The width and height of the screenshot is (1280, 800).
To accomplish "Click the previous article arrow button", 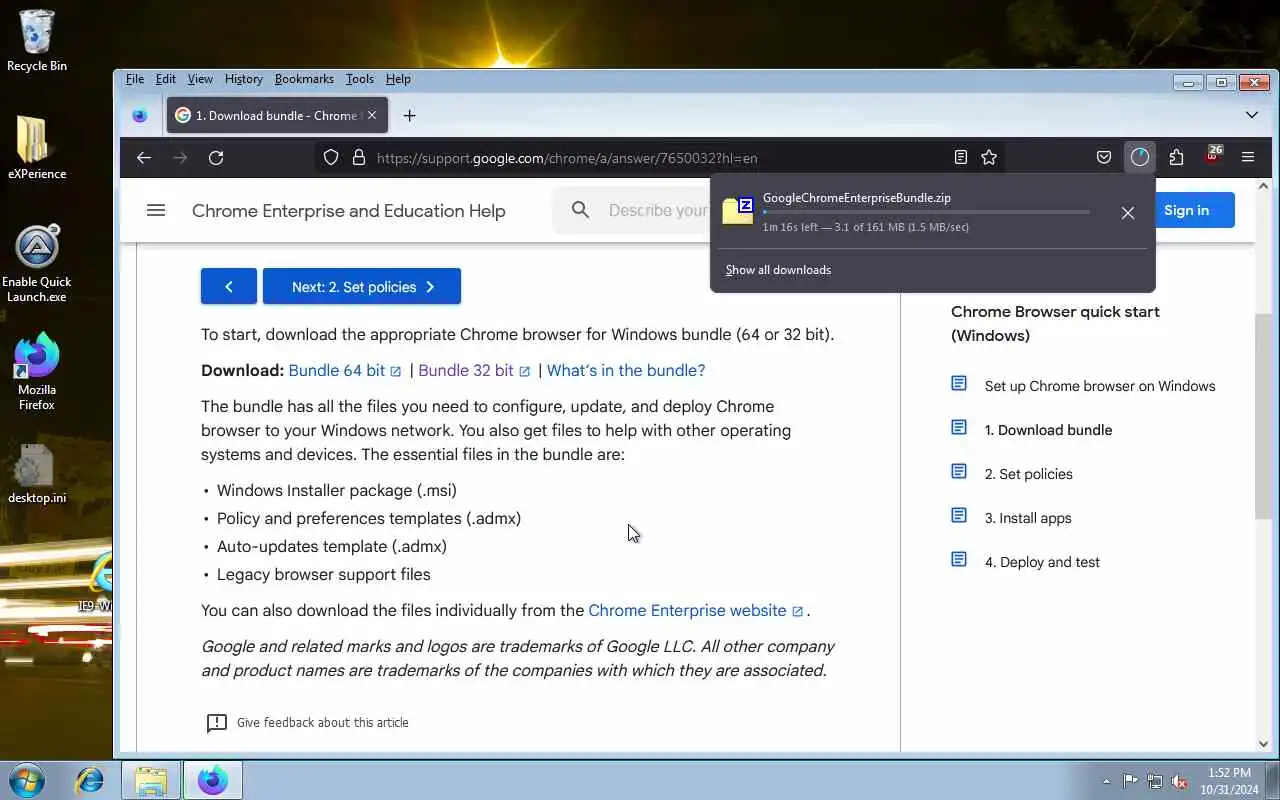I will coord(229,287).
